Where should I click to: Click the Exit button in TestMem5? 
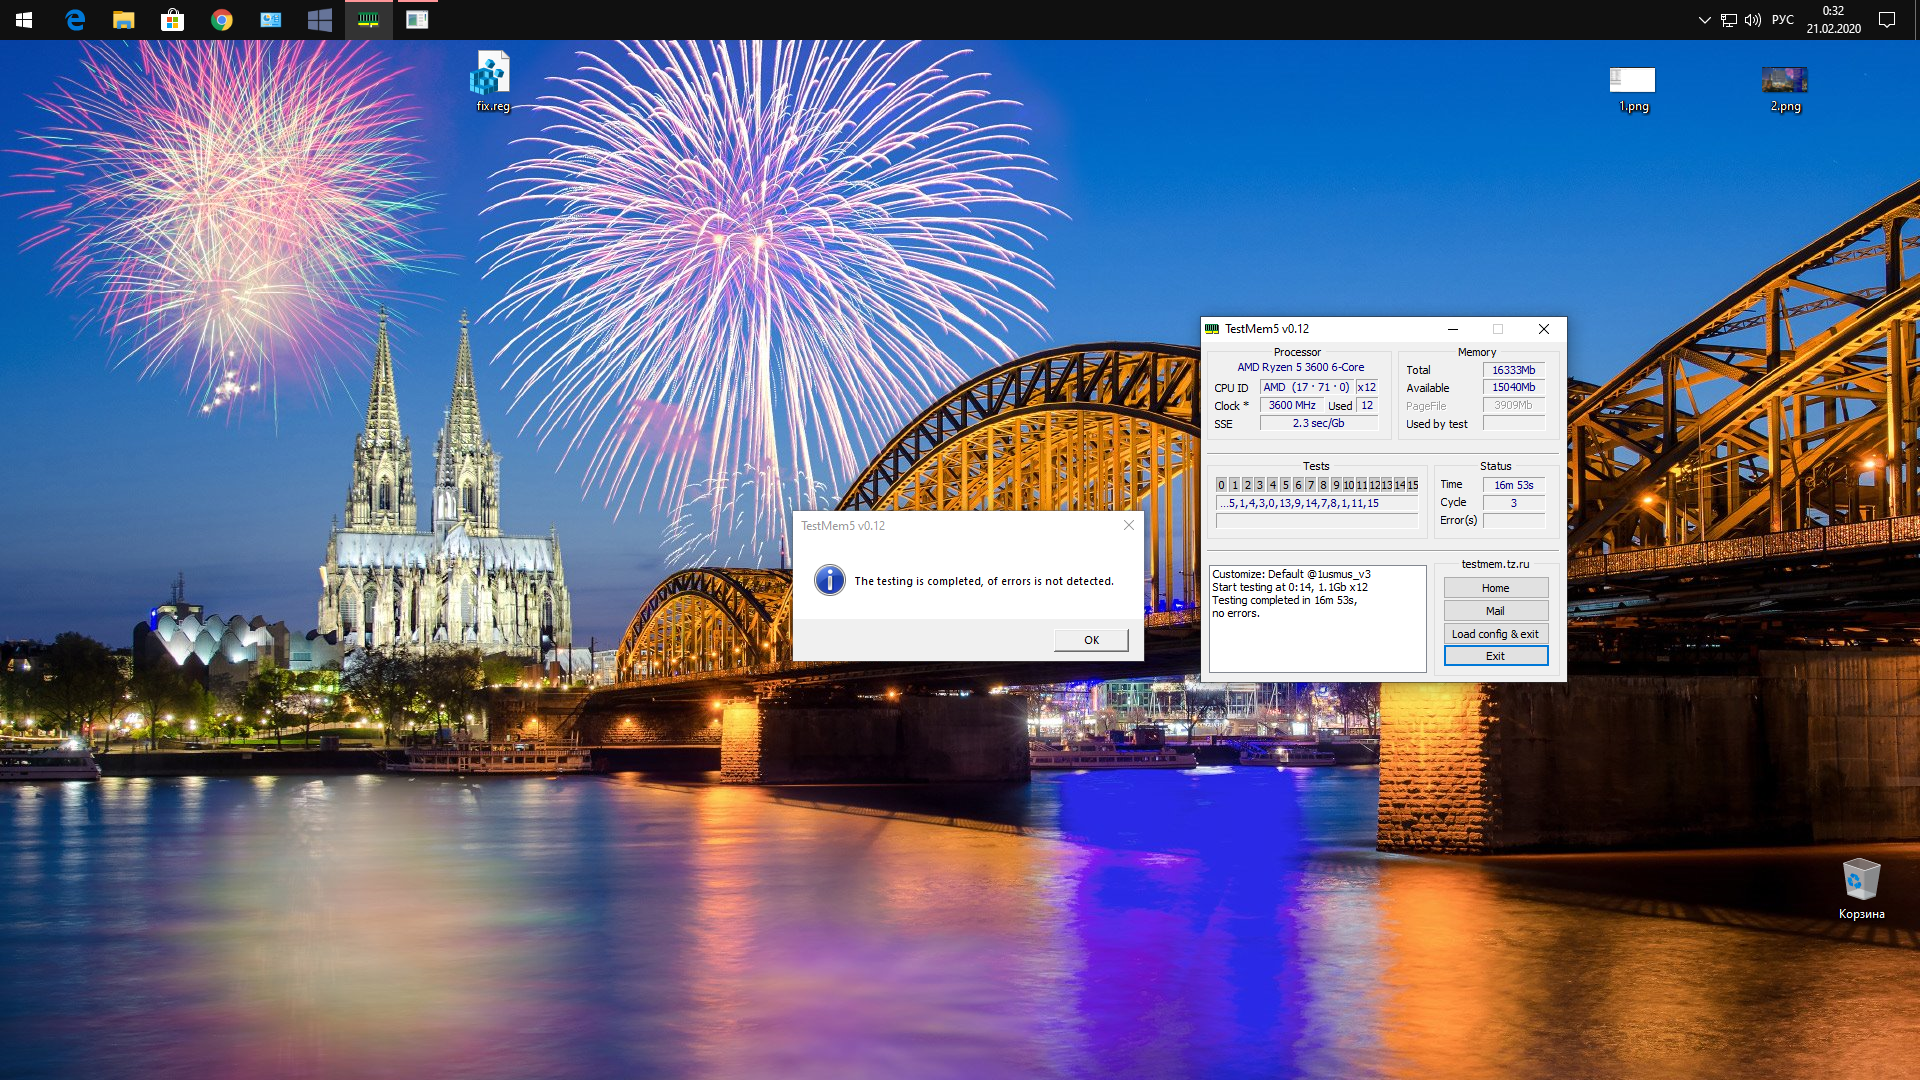tap(1495, 656)
